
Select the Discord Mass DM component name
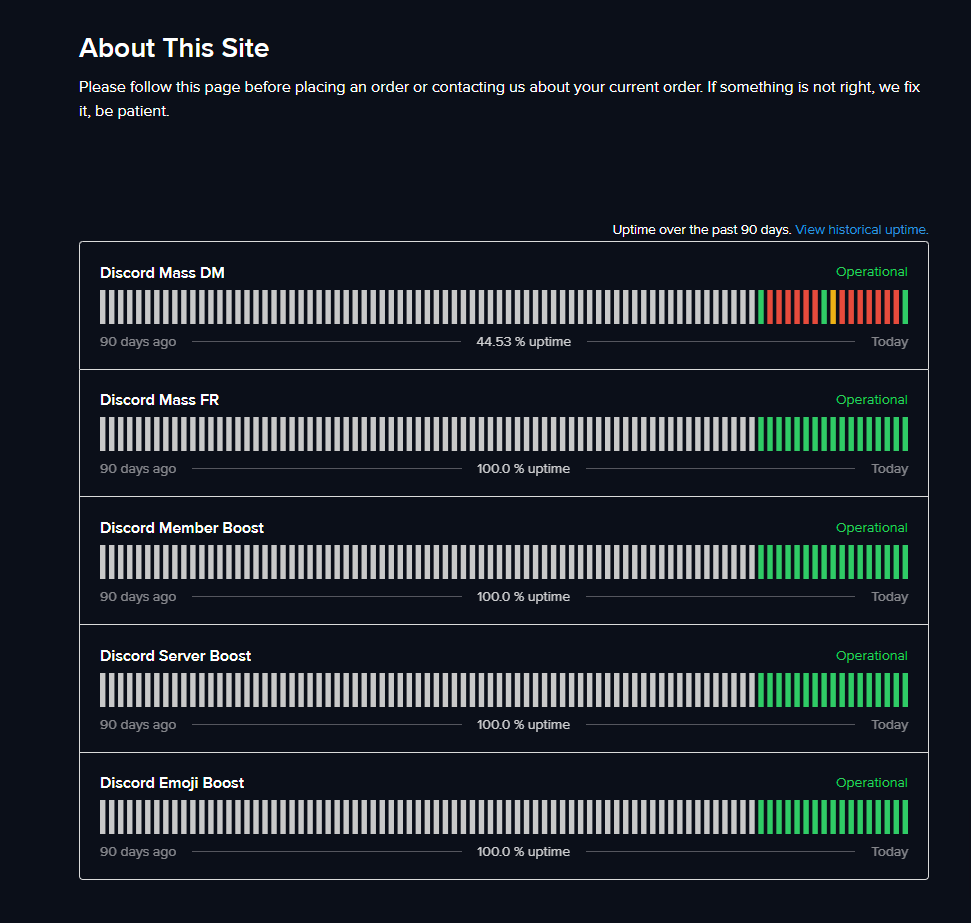(x=162, y=273)
